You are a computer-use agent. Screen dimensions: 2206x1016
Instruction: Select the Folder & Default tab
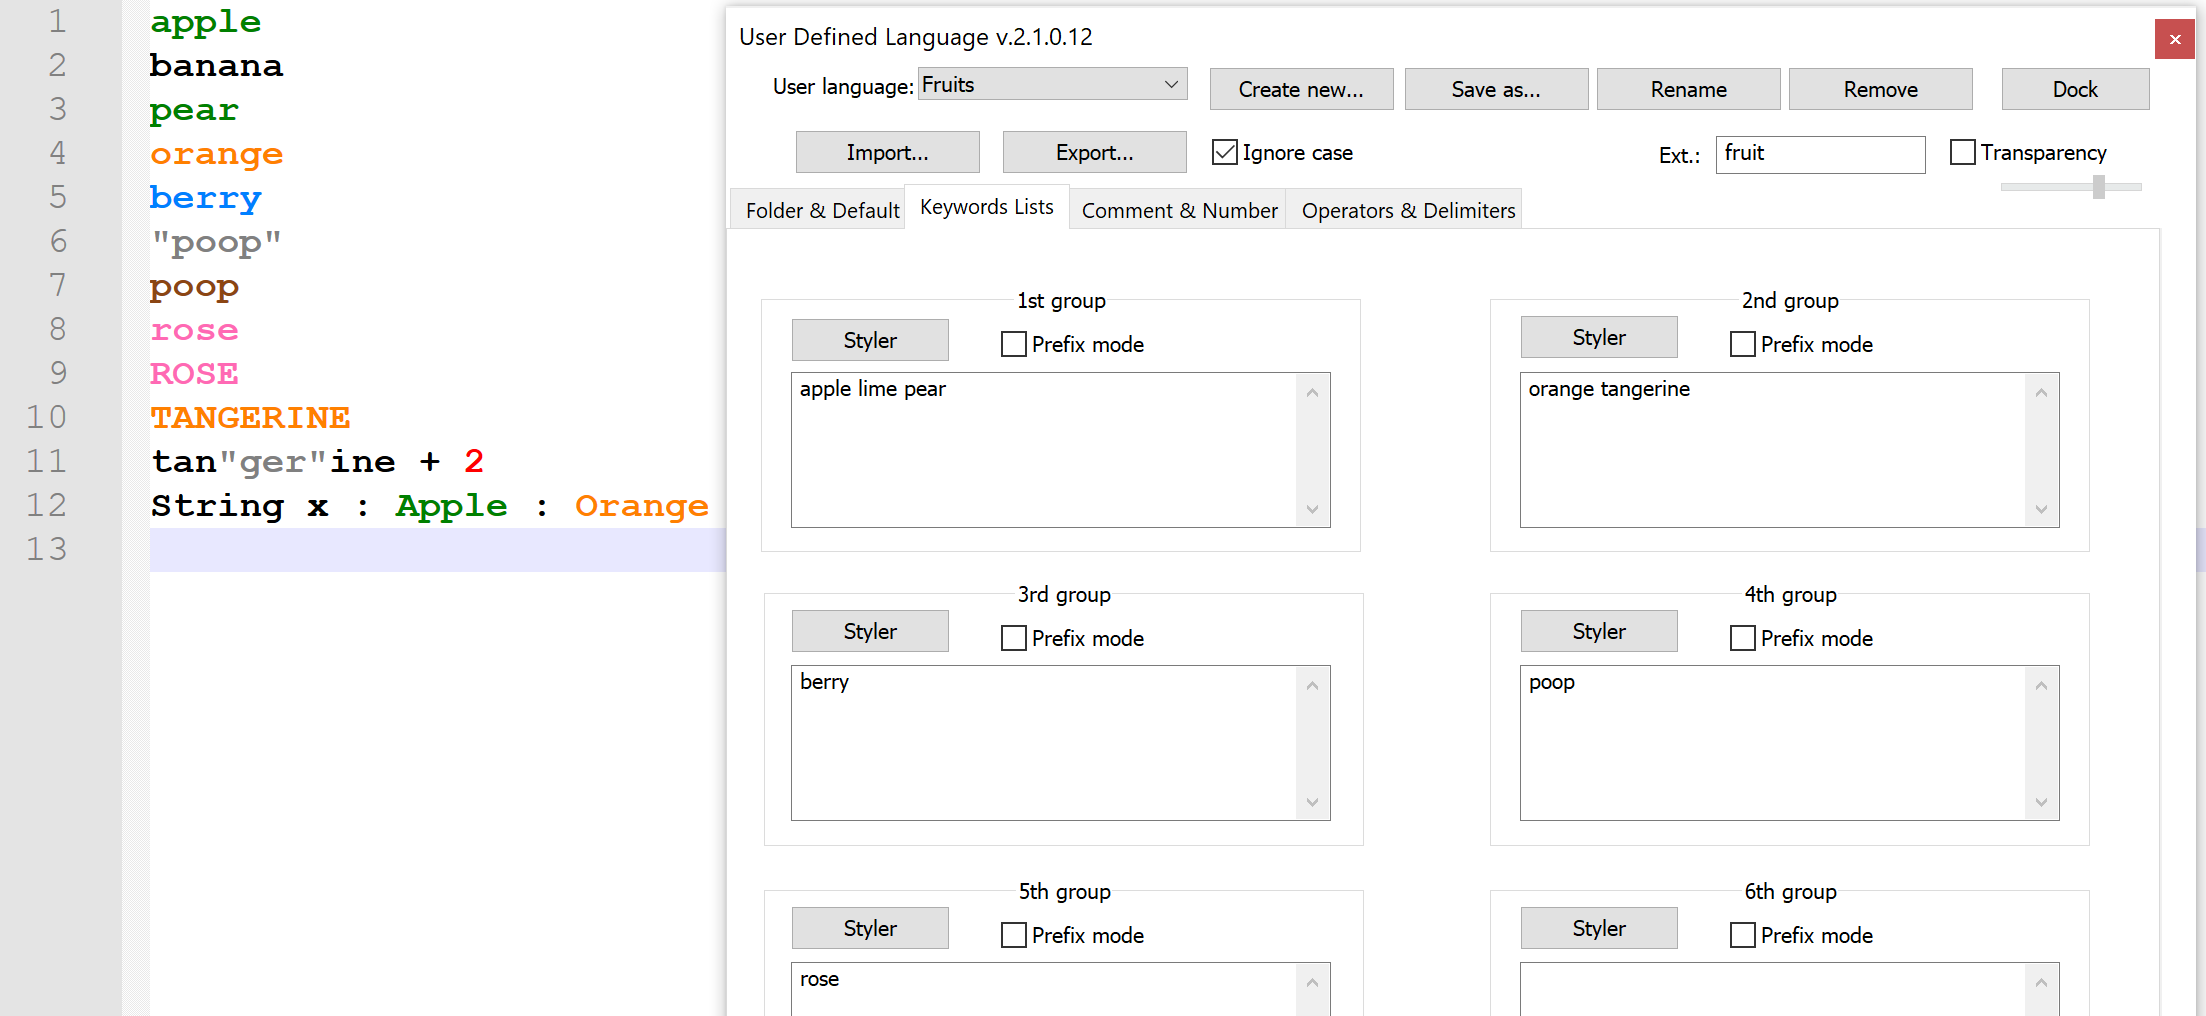(x=822, y=211)
